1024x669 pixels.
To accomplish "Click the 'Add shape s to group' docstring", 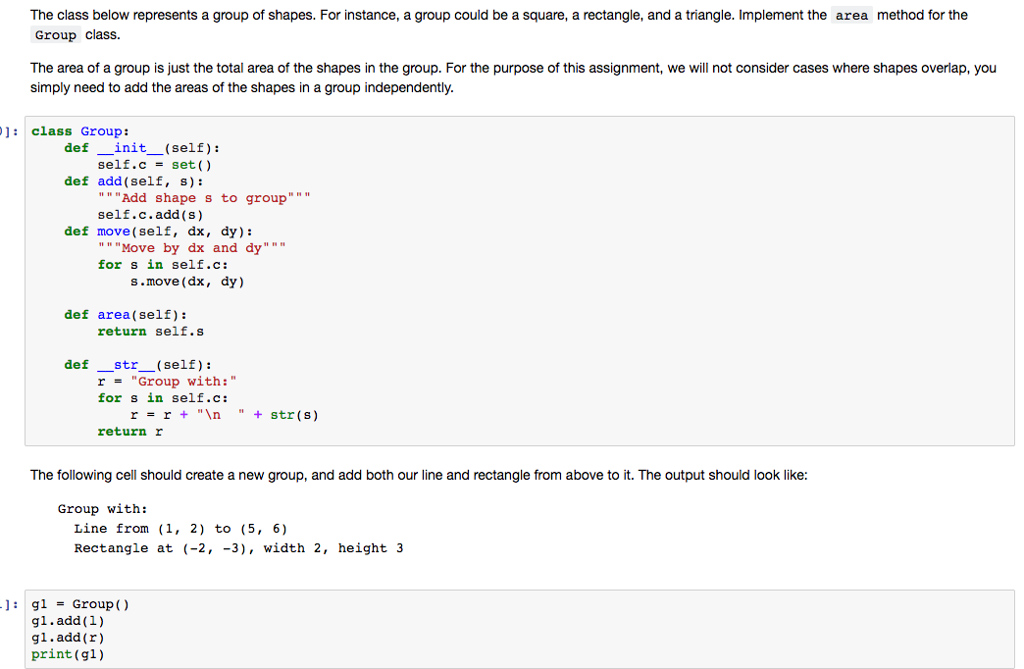I will point(203,198).
